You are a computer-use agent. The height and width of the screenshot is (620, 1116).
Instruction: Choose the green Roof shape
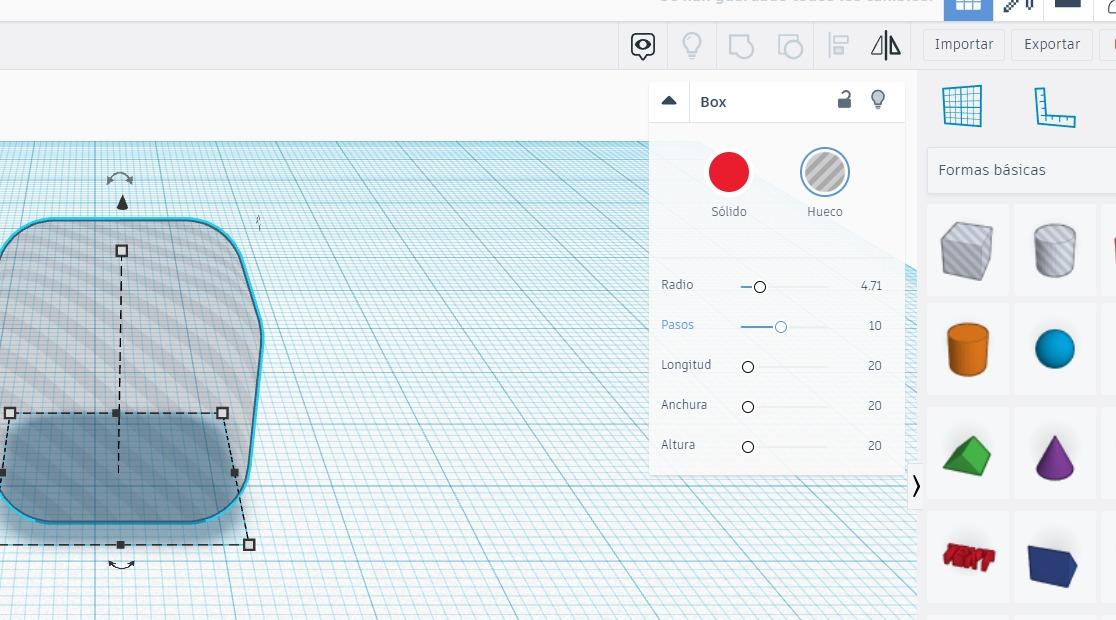tap(967, 456)
